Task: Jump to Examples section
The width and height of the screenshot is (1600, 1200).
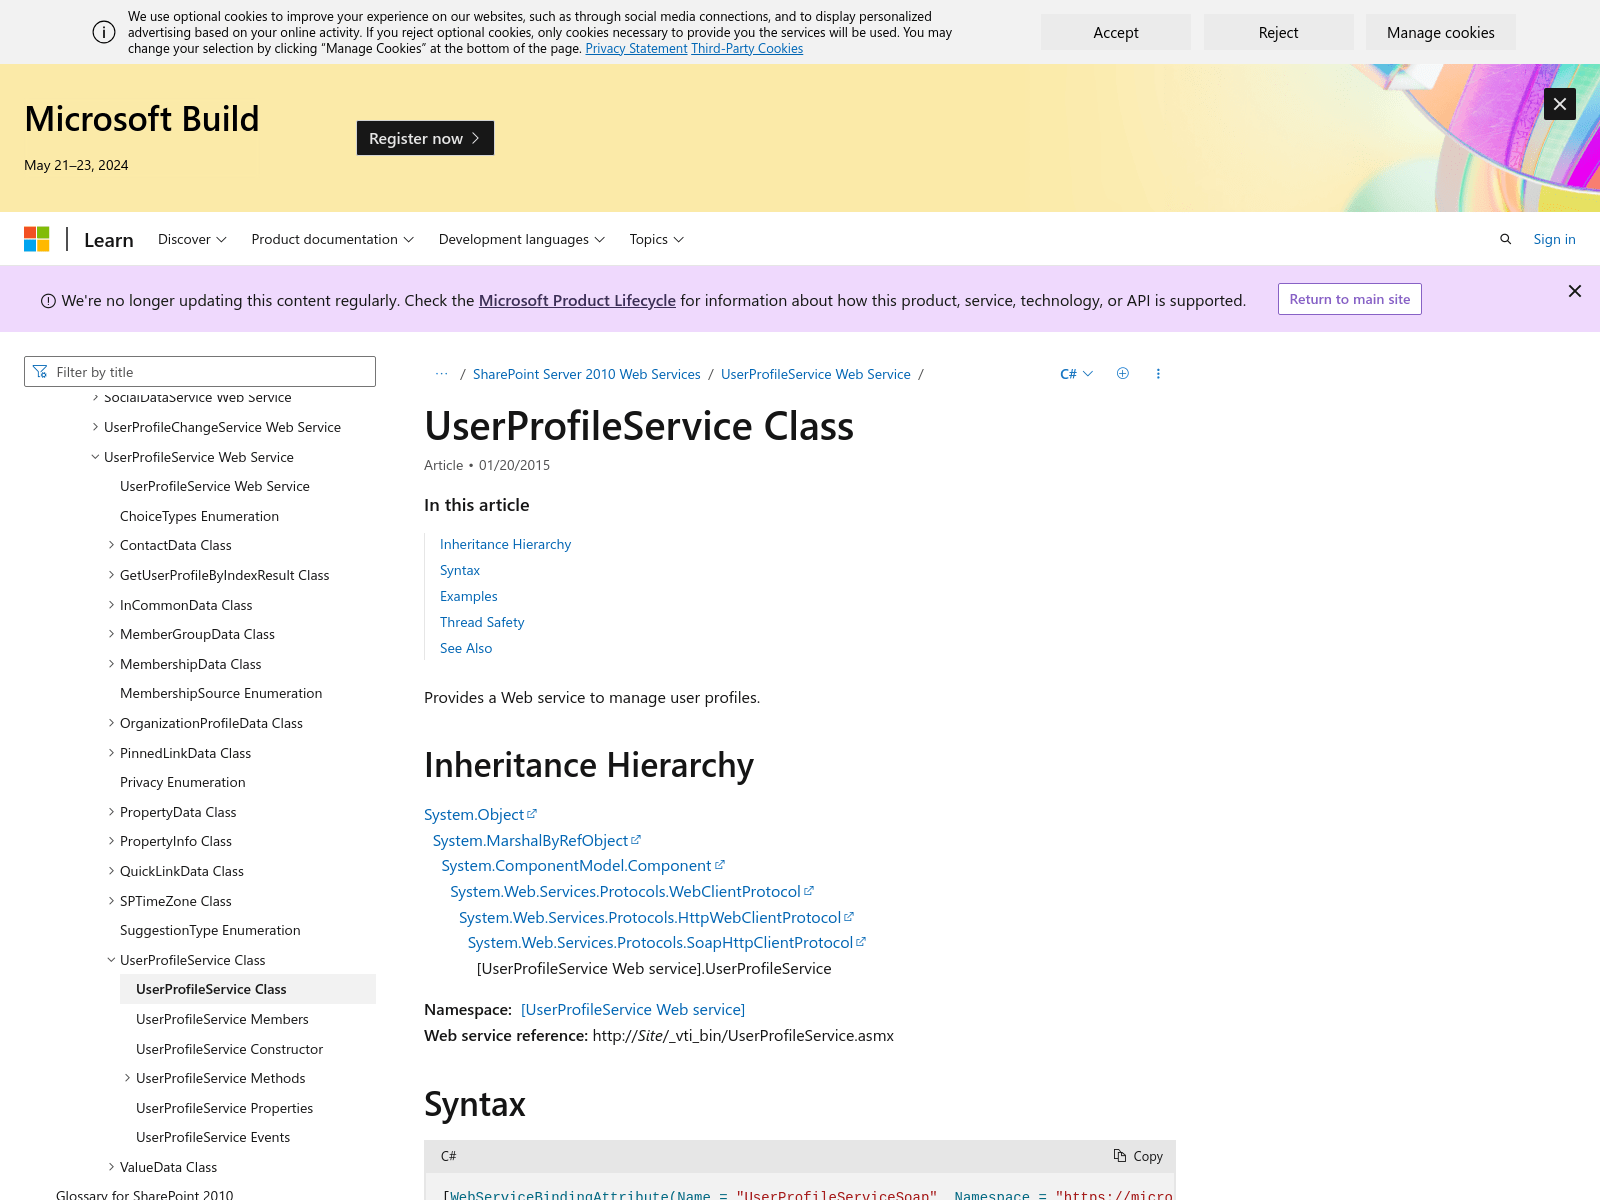Action: [x=468, y=596]
